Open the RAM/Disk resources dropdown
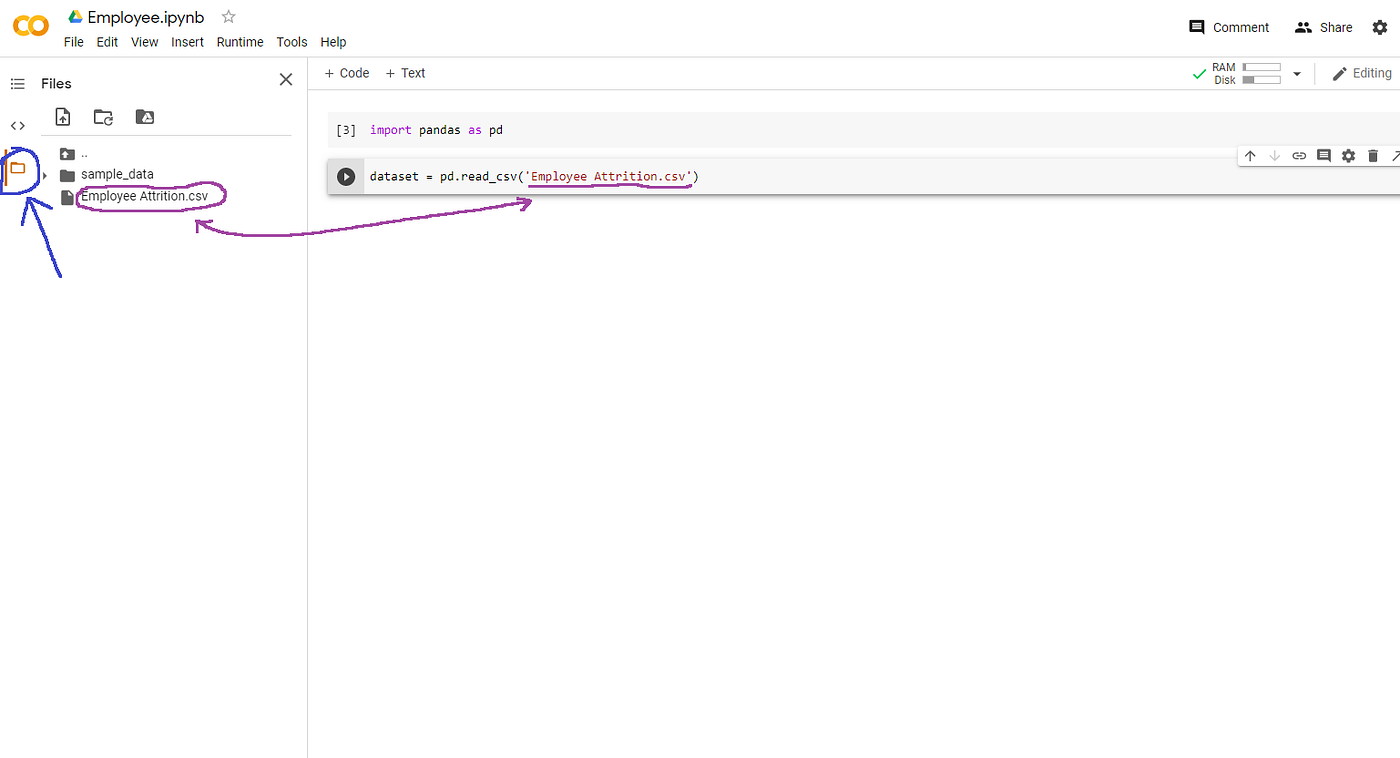The height and width of the screenshot is (758, 1400). (1297, 73)
